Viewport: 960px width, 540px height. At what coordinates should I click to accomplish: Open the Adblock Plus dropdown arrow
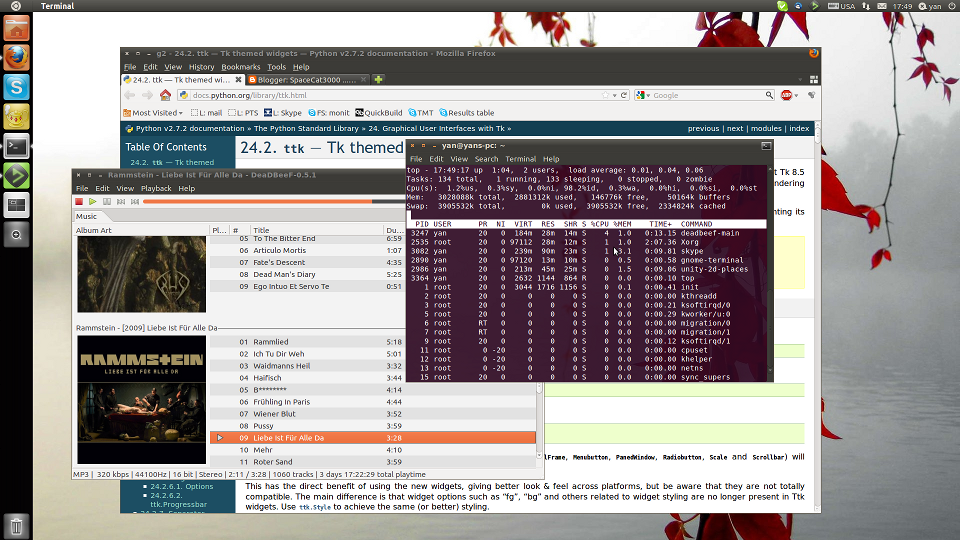click(x=796, y=96)
